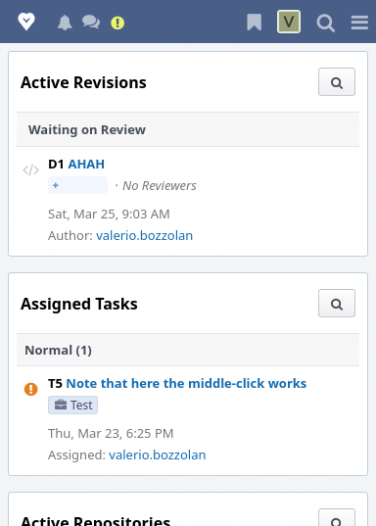Click the yellow setup issues alert icon
The image size is (376, 526).
coord(117,23)
